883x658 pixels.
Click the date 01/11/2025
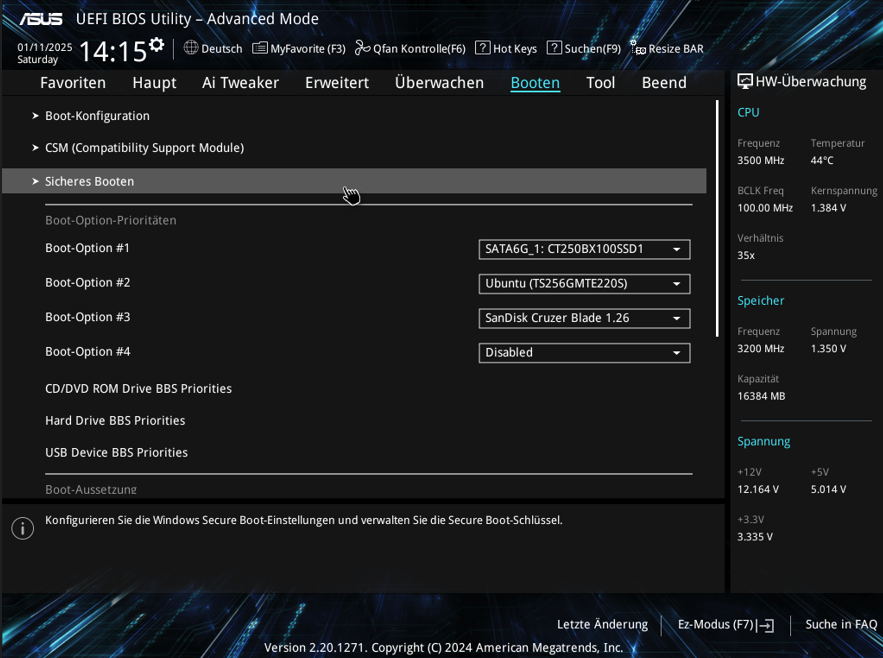44,47
